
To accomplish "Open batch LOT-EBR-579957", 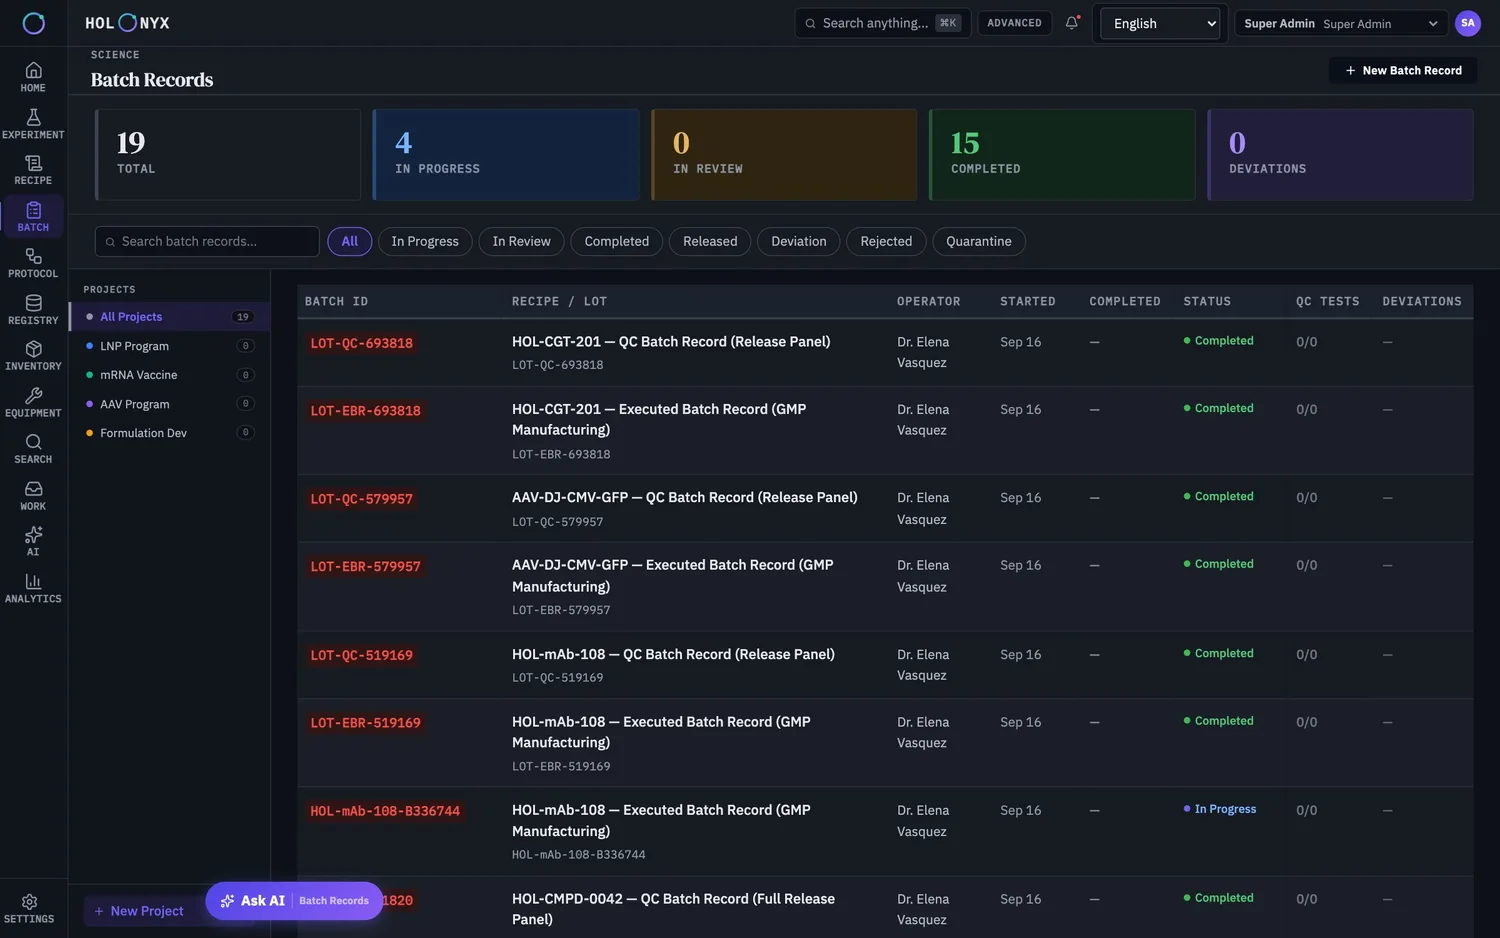I will (x=366, y=567).
